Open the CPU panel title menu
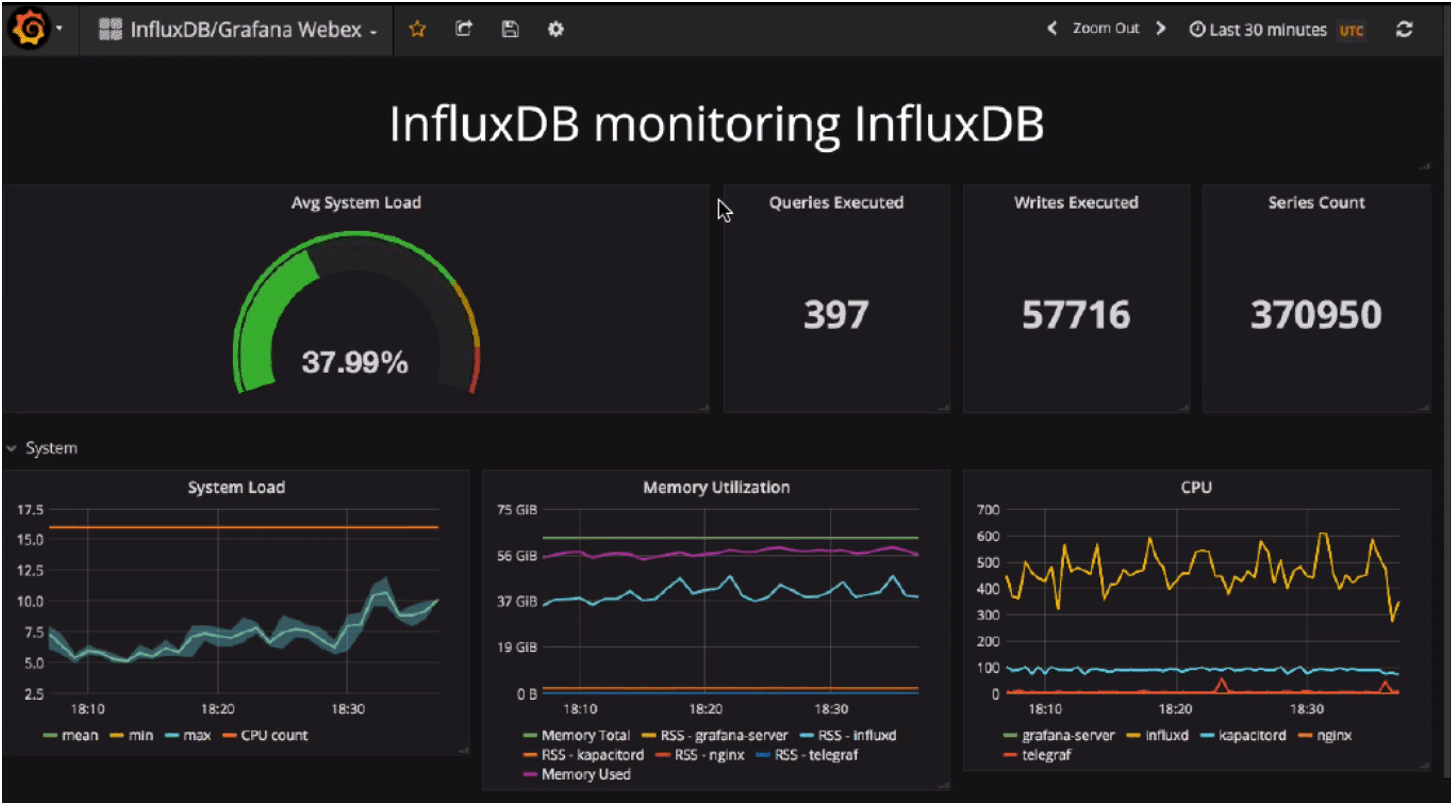This screenshot has height=806, width=1451. coord(1196,487)
